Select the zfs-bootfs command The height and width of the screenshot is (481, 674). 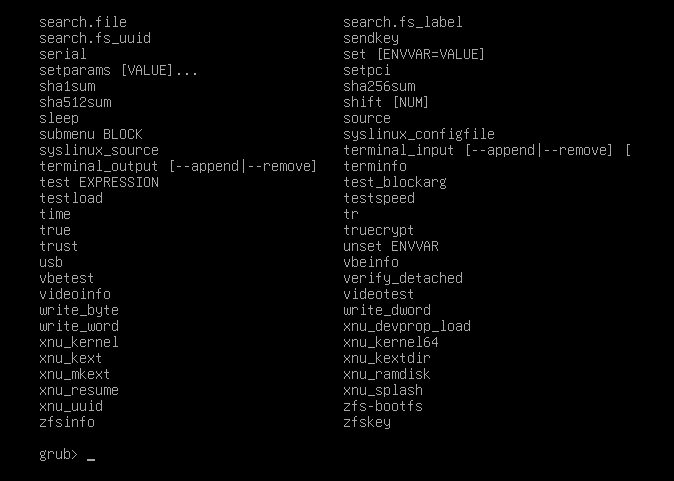[x=383, y=407]
